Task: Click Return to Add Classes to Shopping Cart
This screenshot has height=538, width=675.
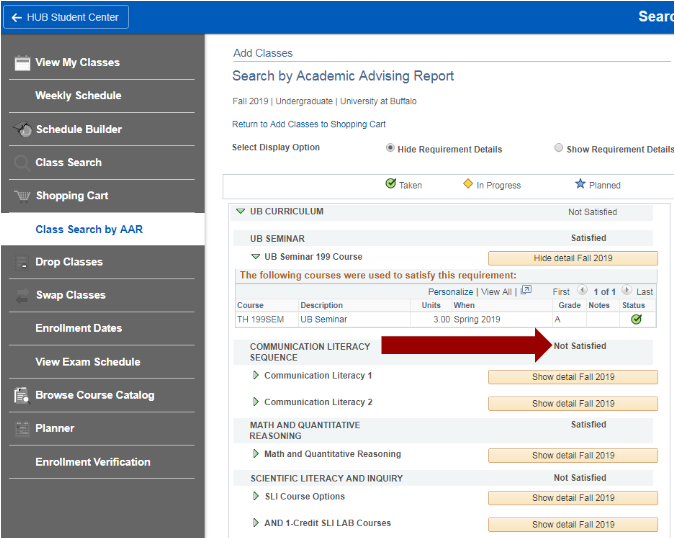Action: coord(308,124)
